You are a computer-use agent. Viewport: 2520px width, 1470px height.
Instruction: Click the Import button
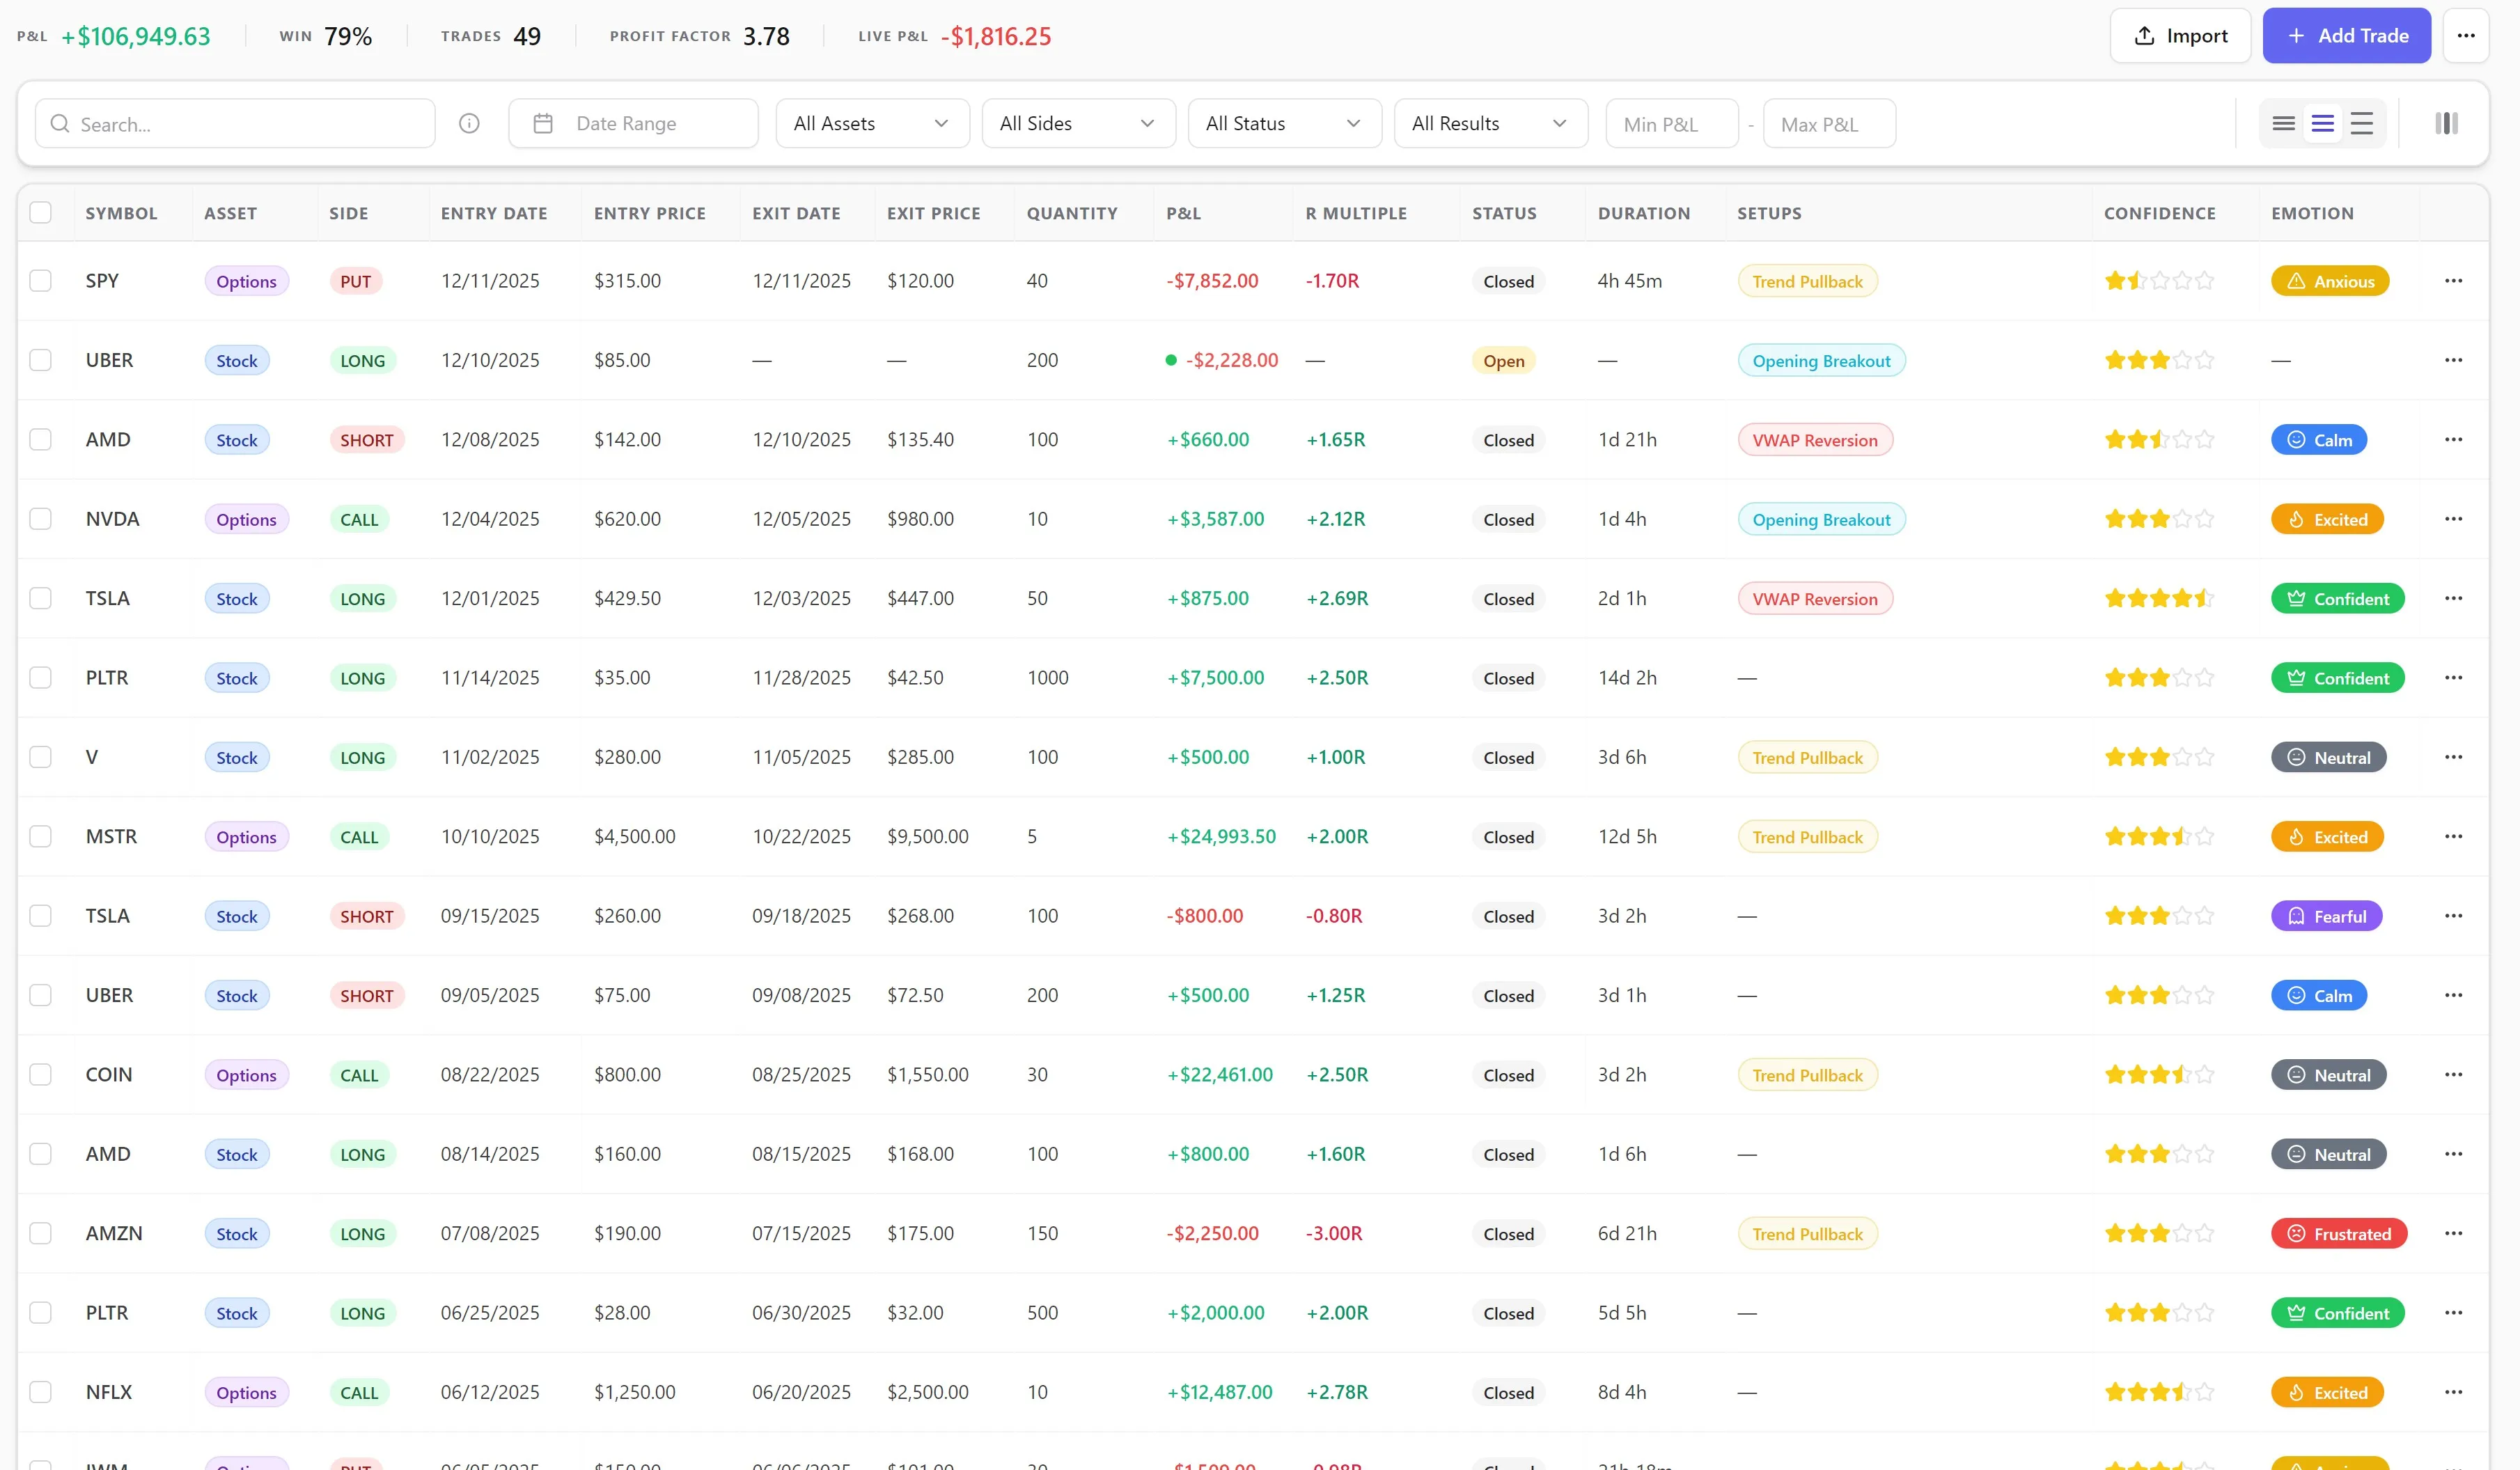(x=2180, y=36)
